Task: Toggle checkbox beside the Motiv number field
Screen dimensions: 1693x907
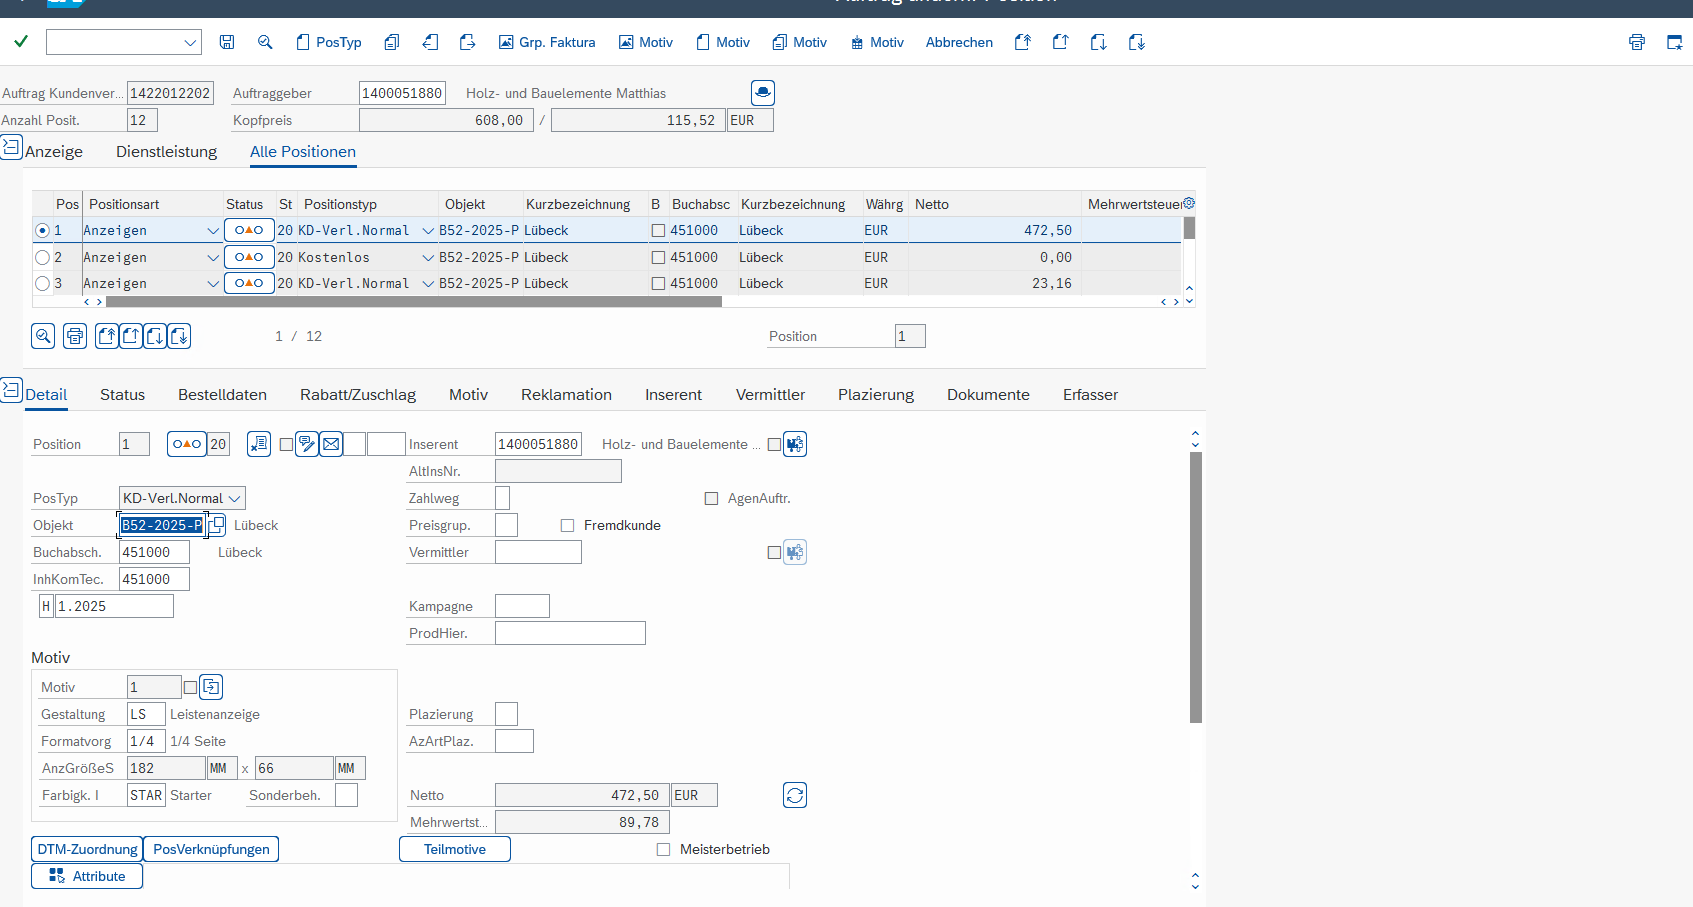Action: pyautogui.click(x=190, y=687)
